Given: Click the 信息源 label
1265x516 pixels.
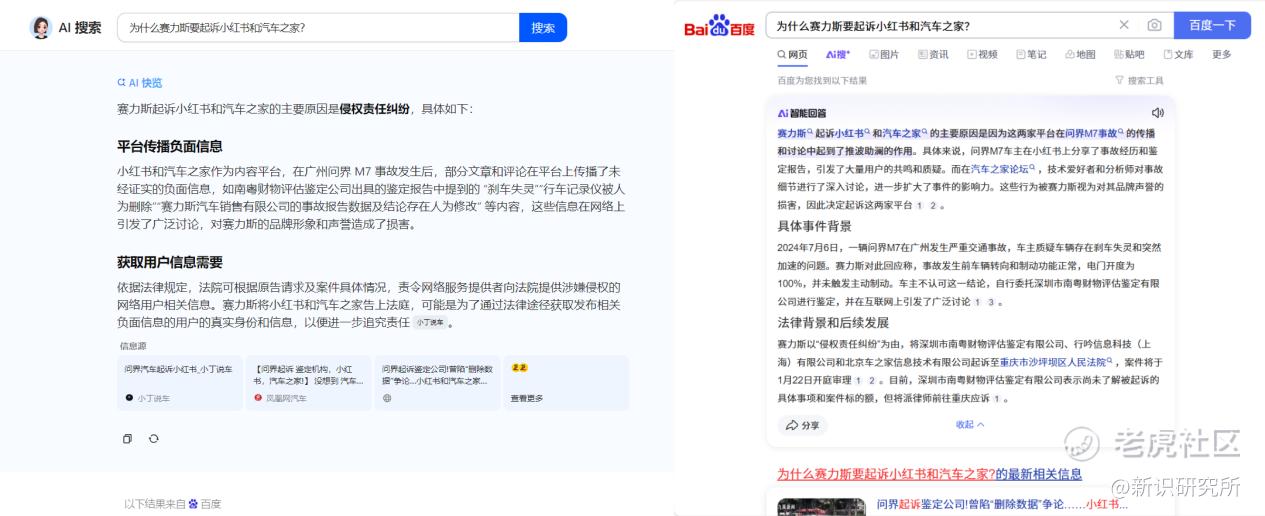Looking at the screenshot, I should coord(133,346).
